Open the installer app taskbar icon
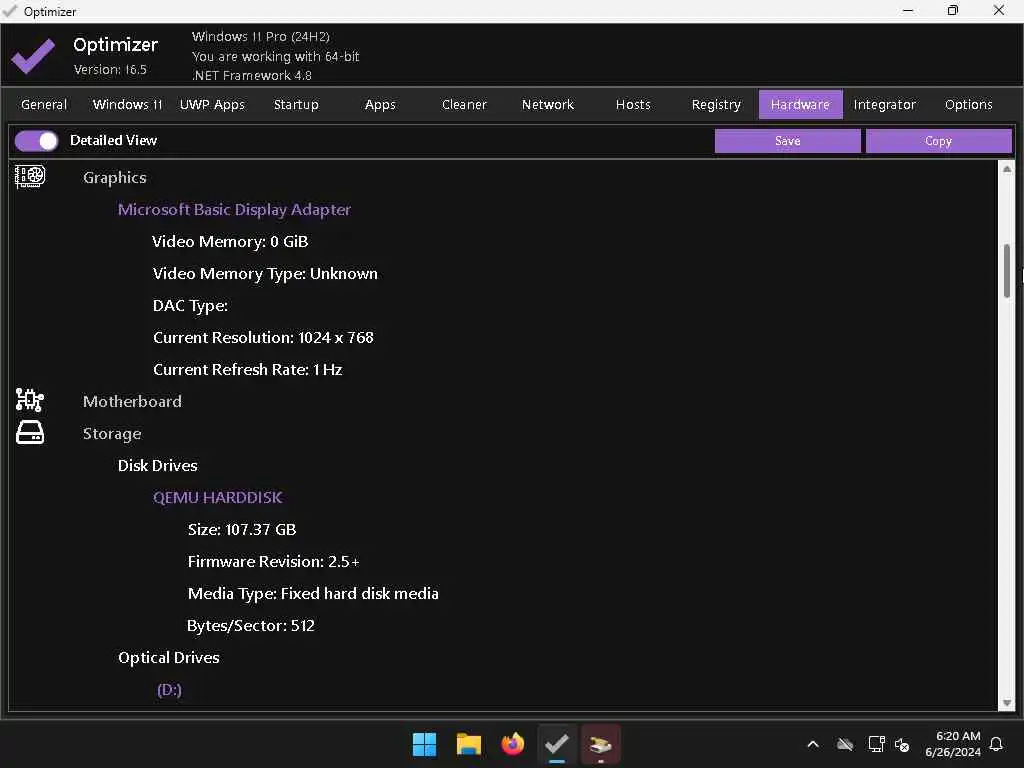Screen dimensions: 1024x768 coord(600,744)
